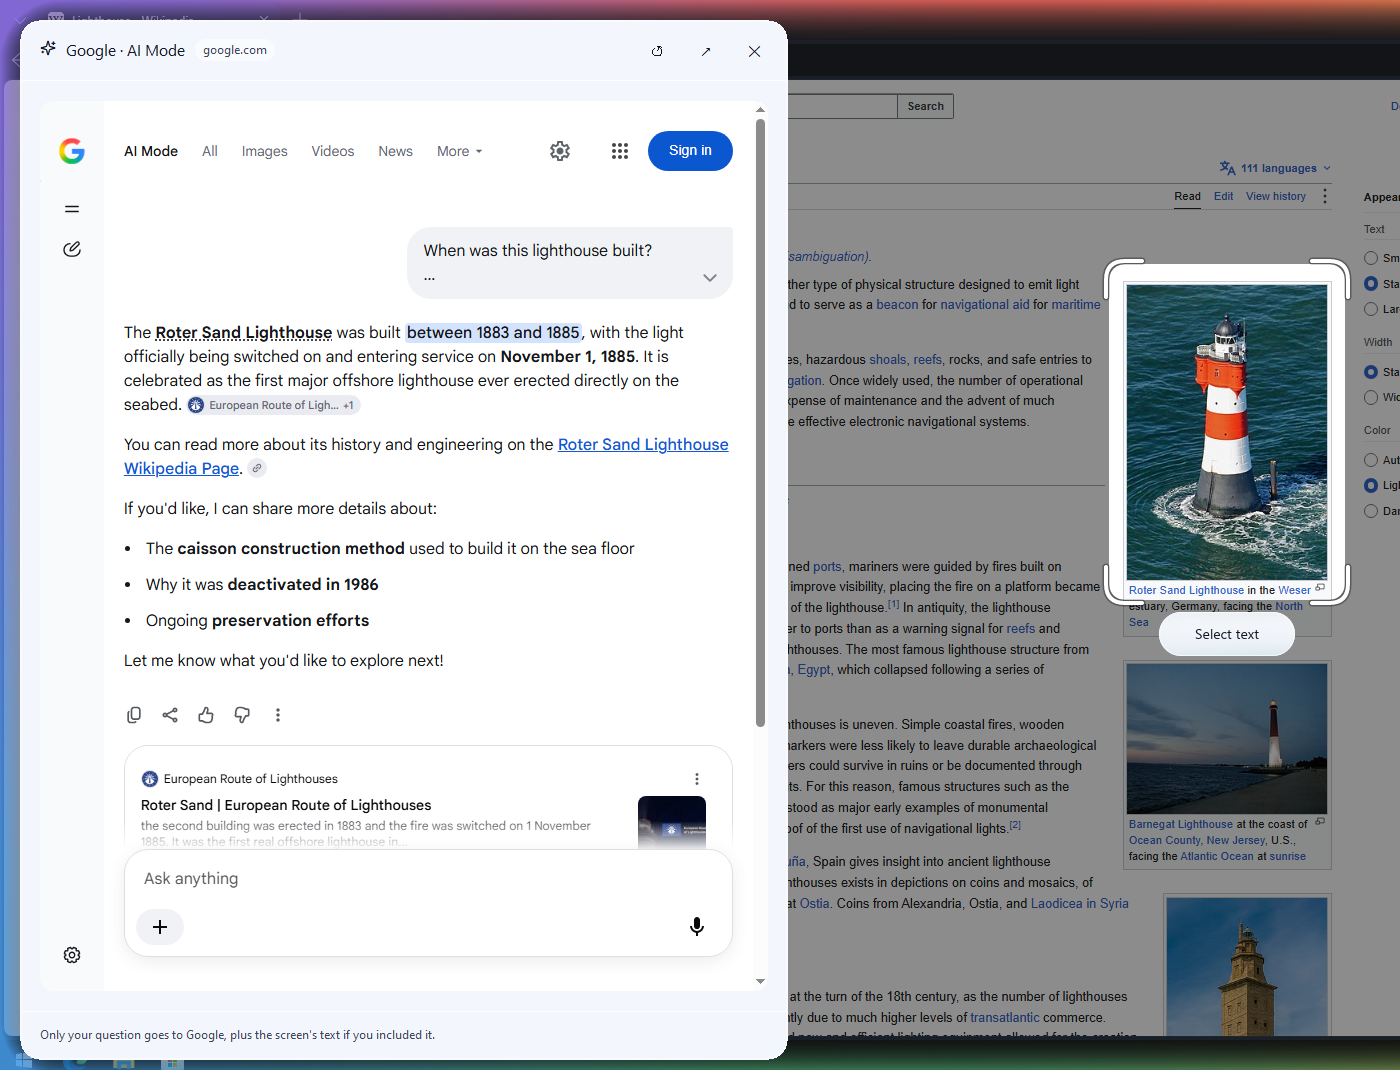Viewport: 1400px width, 1070px height.
Task: Open the Roter Sand European Route card title
Action: (x=286, y=805)
